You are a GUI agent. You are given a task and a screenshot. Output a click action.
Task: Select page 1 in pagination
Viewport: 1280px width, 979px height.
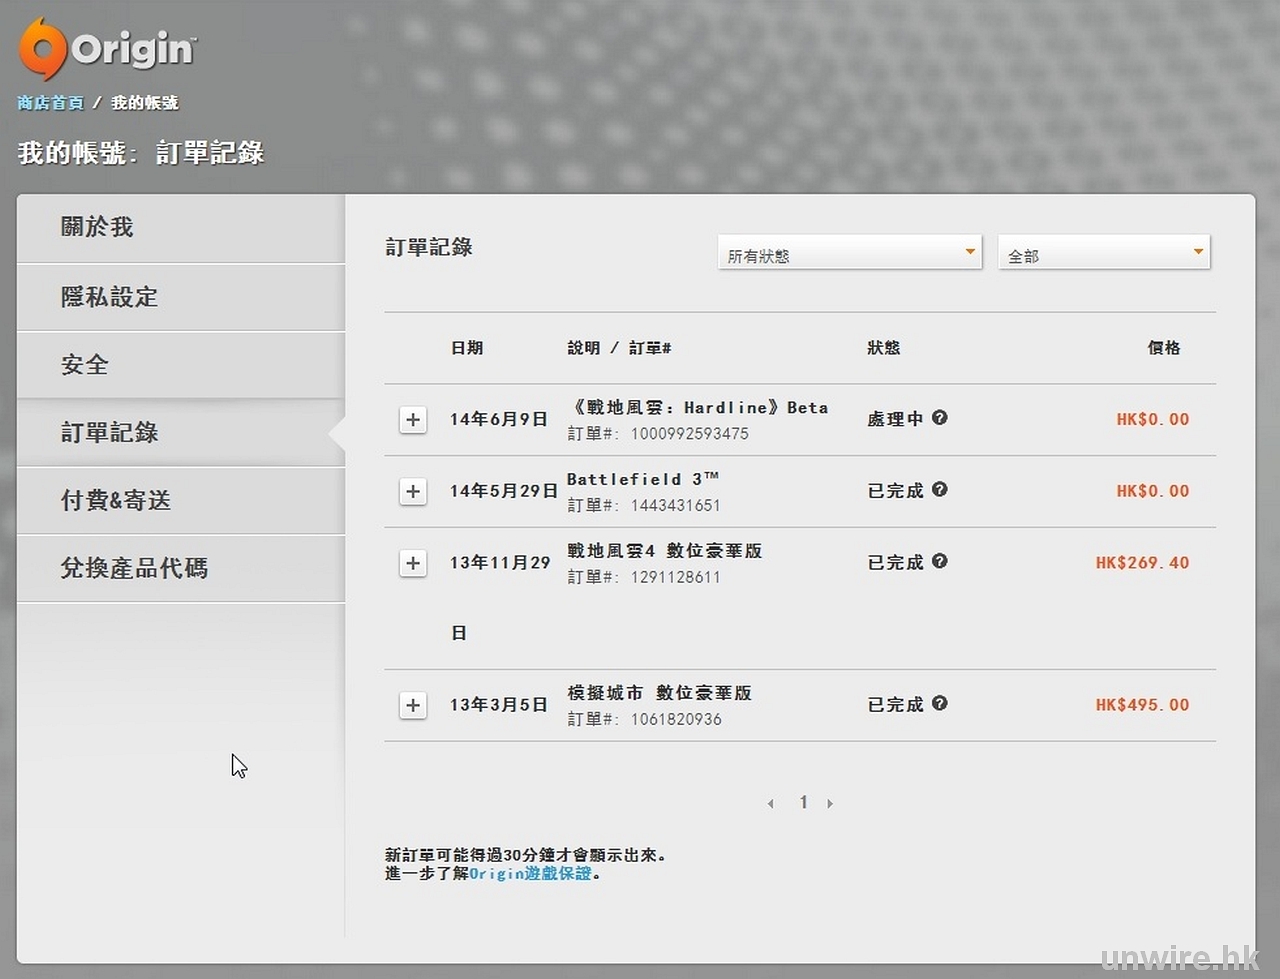803,802
